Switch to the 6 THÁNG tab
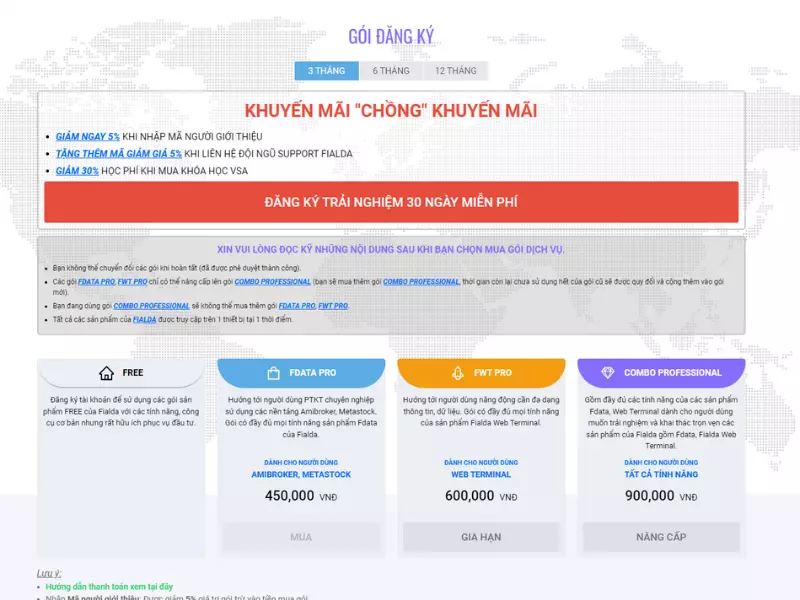This screenshot has width=800, height=600. click(391, 71)
